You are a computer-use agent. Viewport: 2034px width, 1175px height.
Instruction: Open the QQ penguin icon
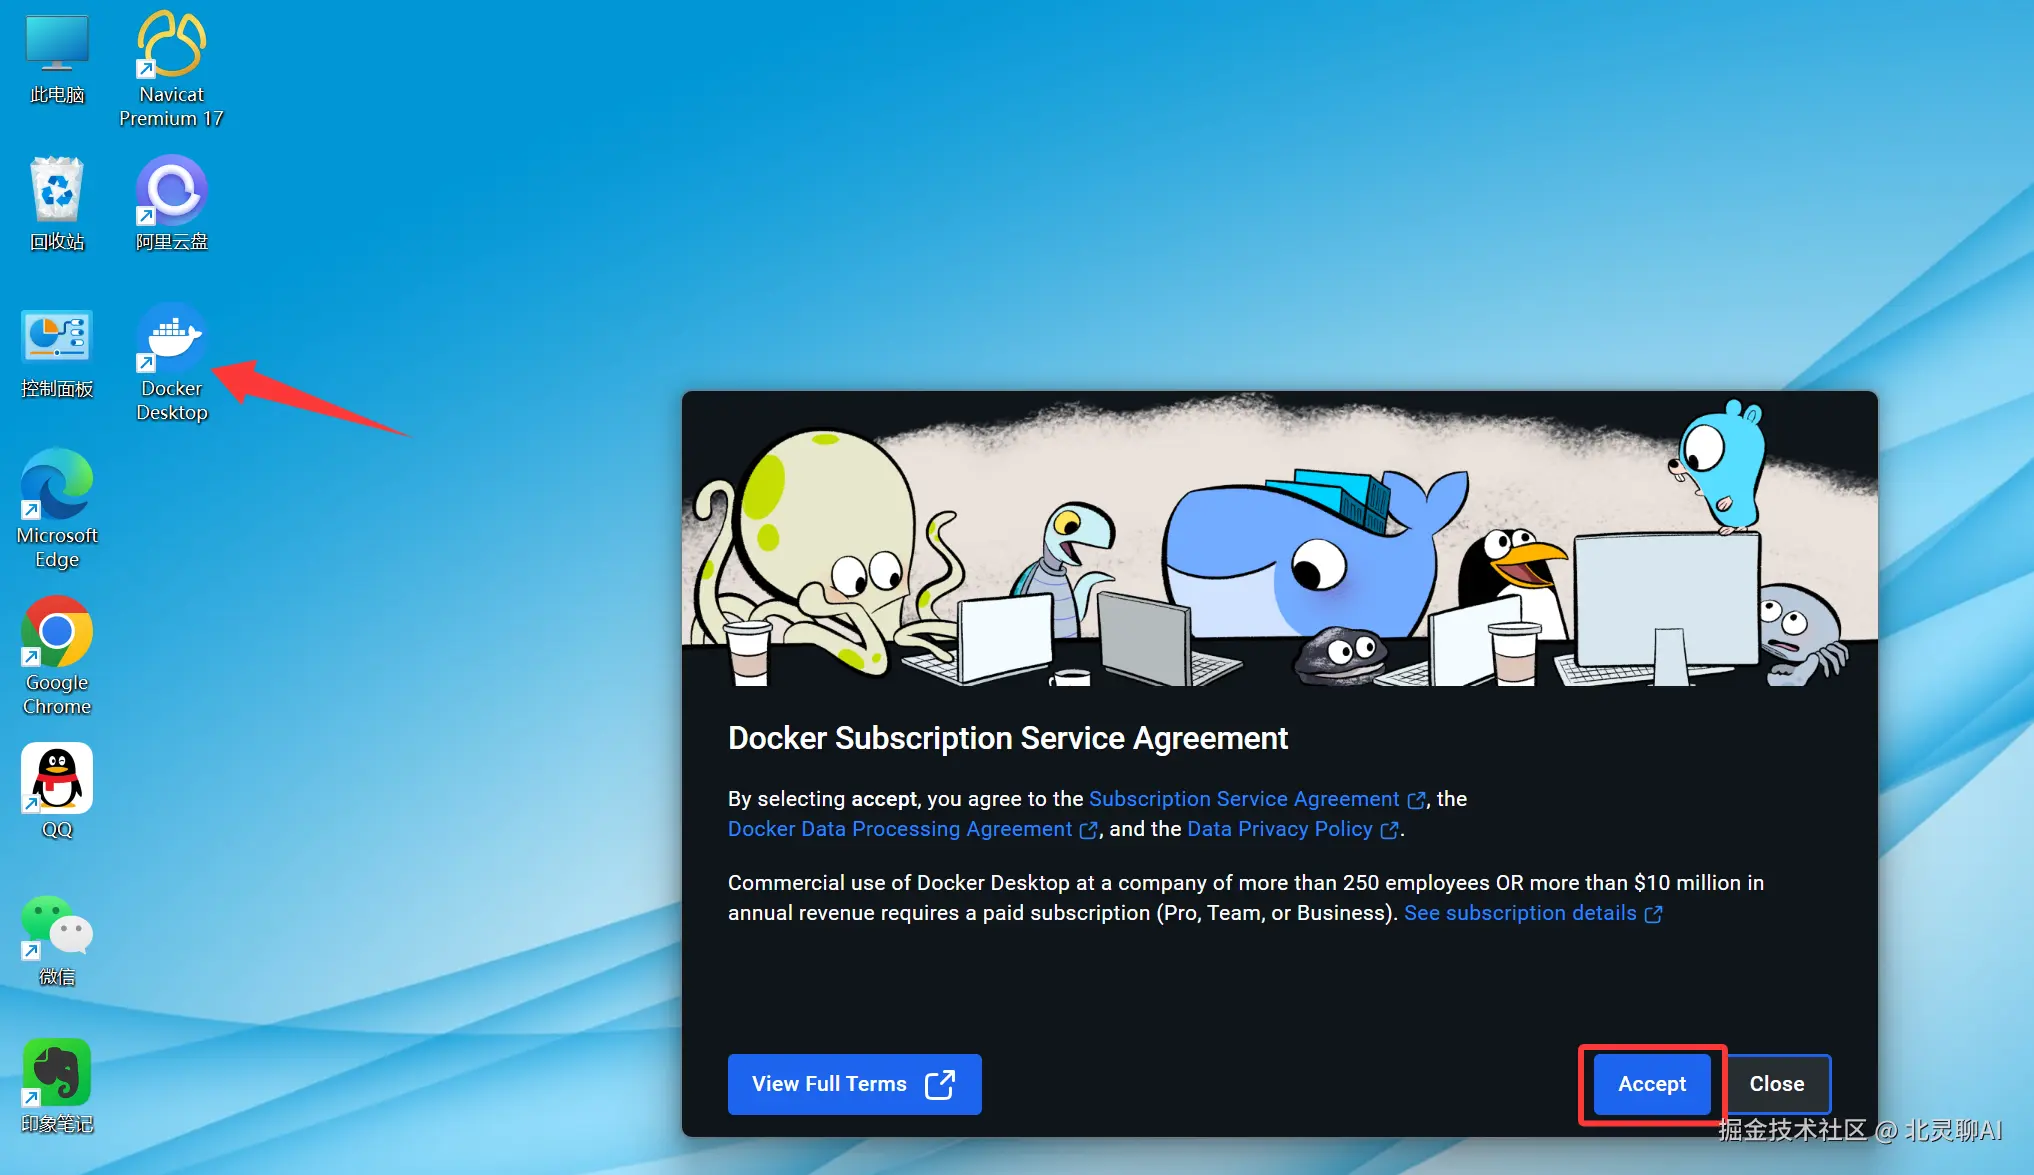point(57,779)
